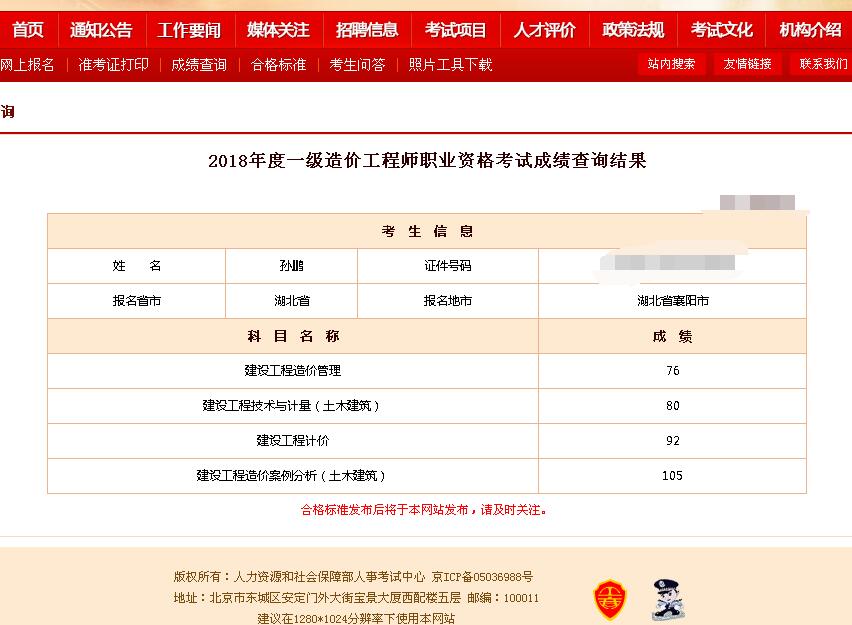Navigate to 考试项目 section

point(455,30)
